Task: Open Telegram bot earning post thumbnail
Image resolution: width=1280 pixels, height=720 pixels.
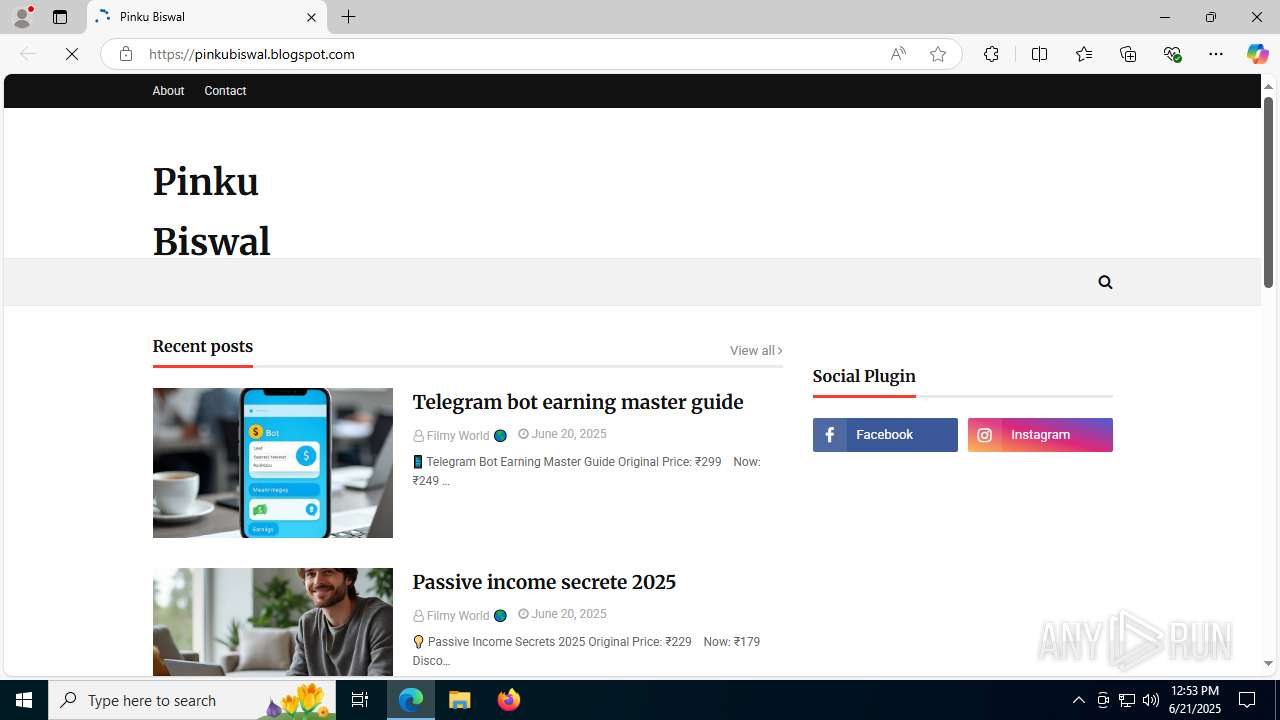Action: tap(272, 463)
